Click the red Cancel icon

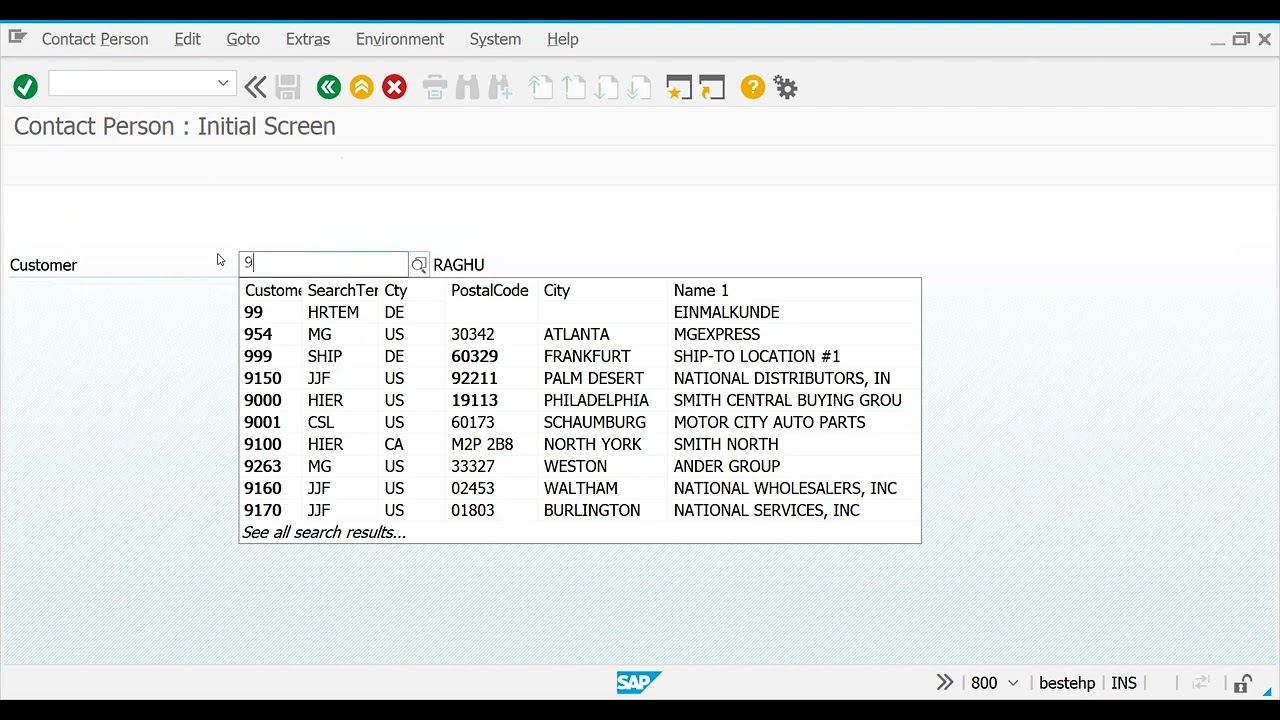(395, 87)
